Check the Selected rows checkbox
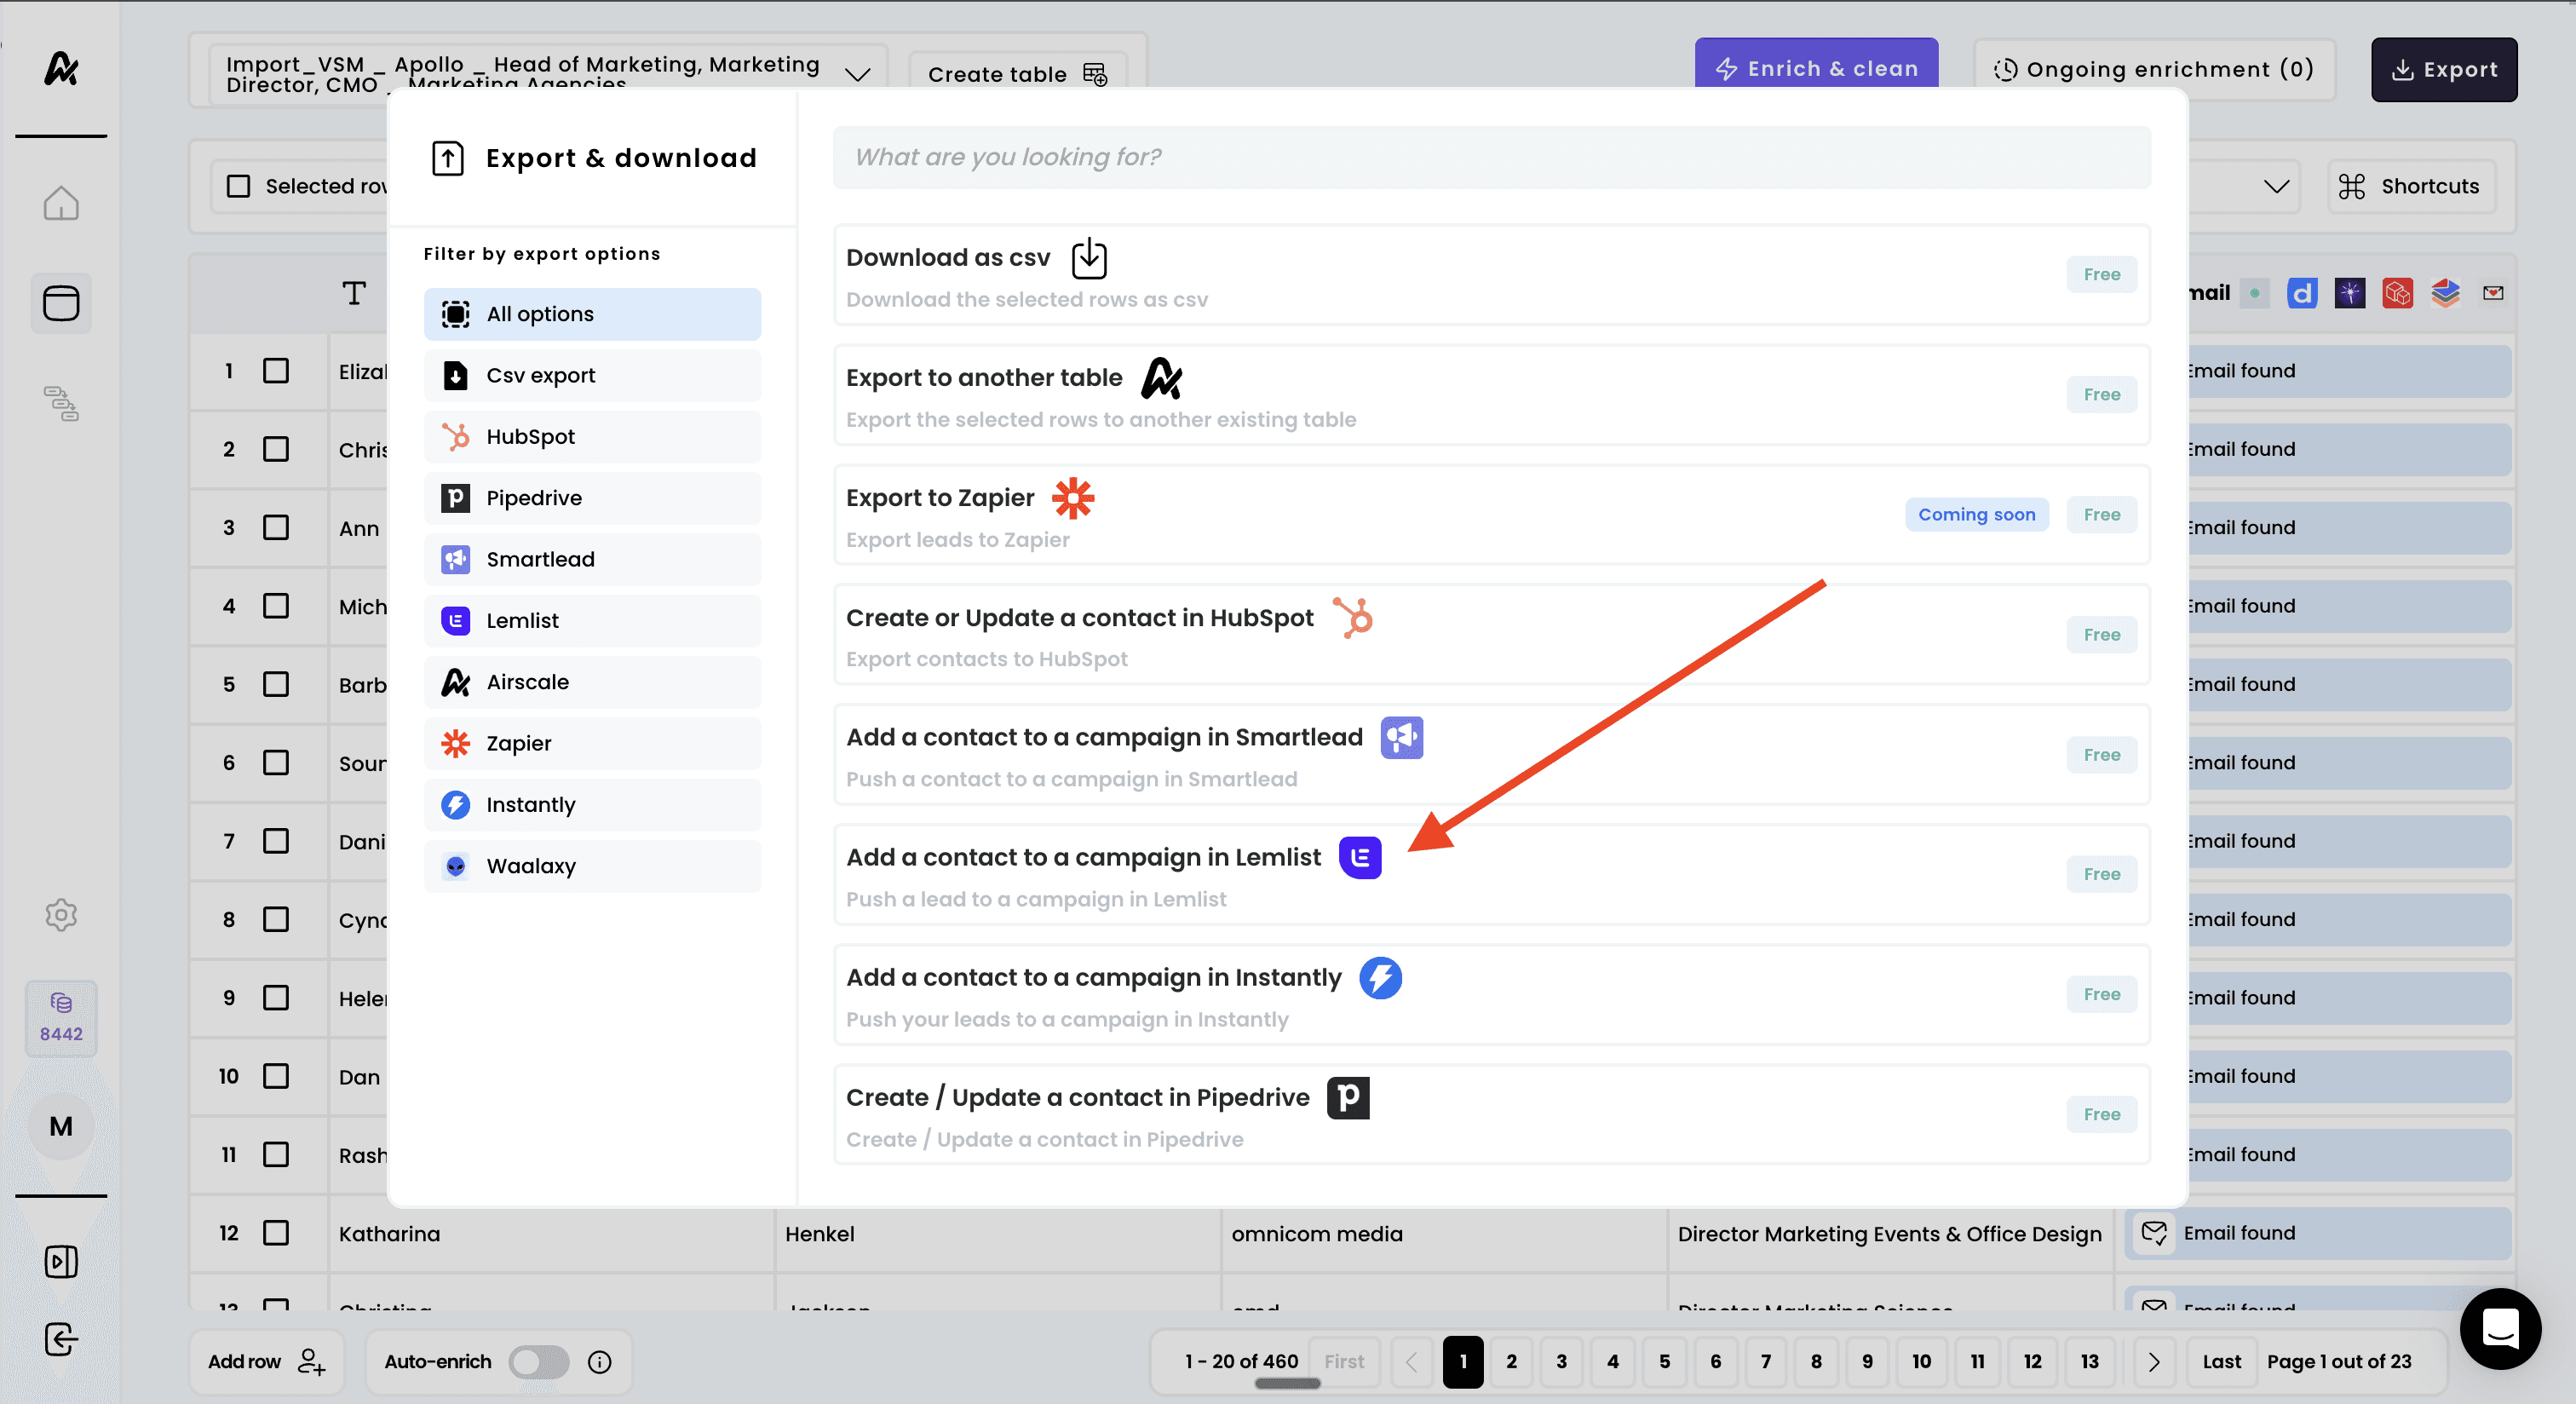2576x1404 pixels. point(238,186)
